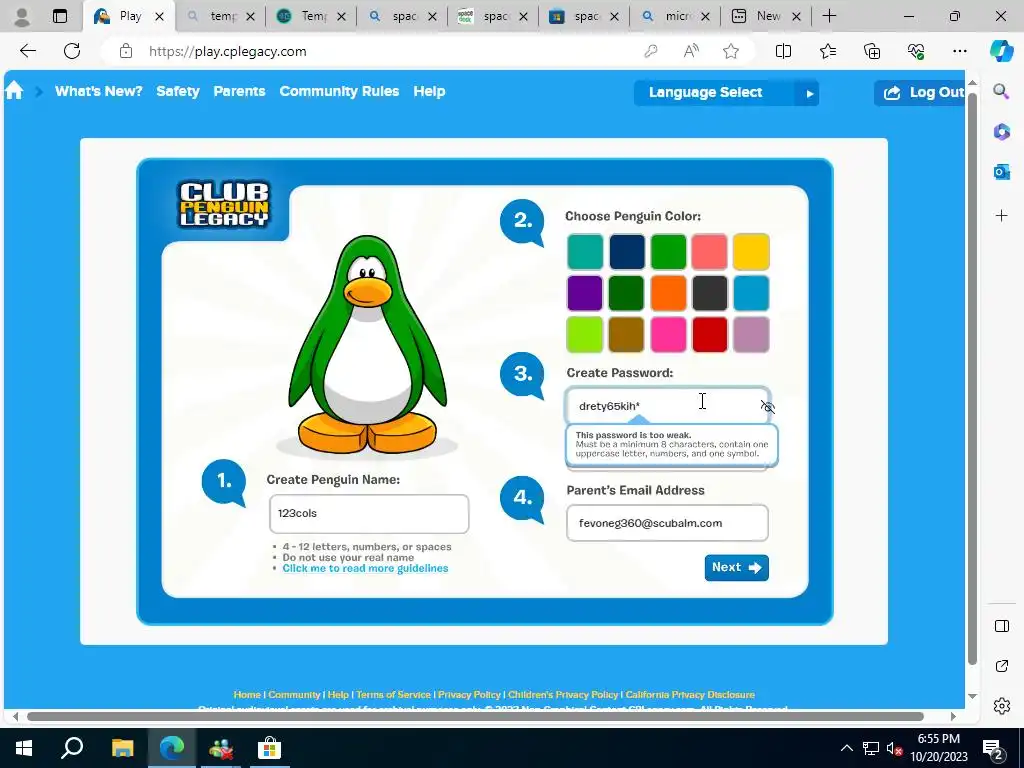The image size is (1024, 768).
Task: Select the hot pink penguin color
Action: 668,334
